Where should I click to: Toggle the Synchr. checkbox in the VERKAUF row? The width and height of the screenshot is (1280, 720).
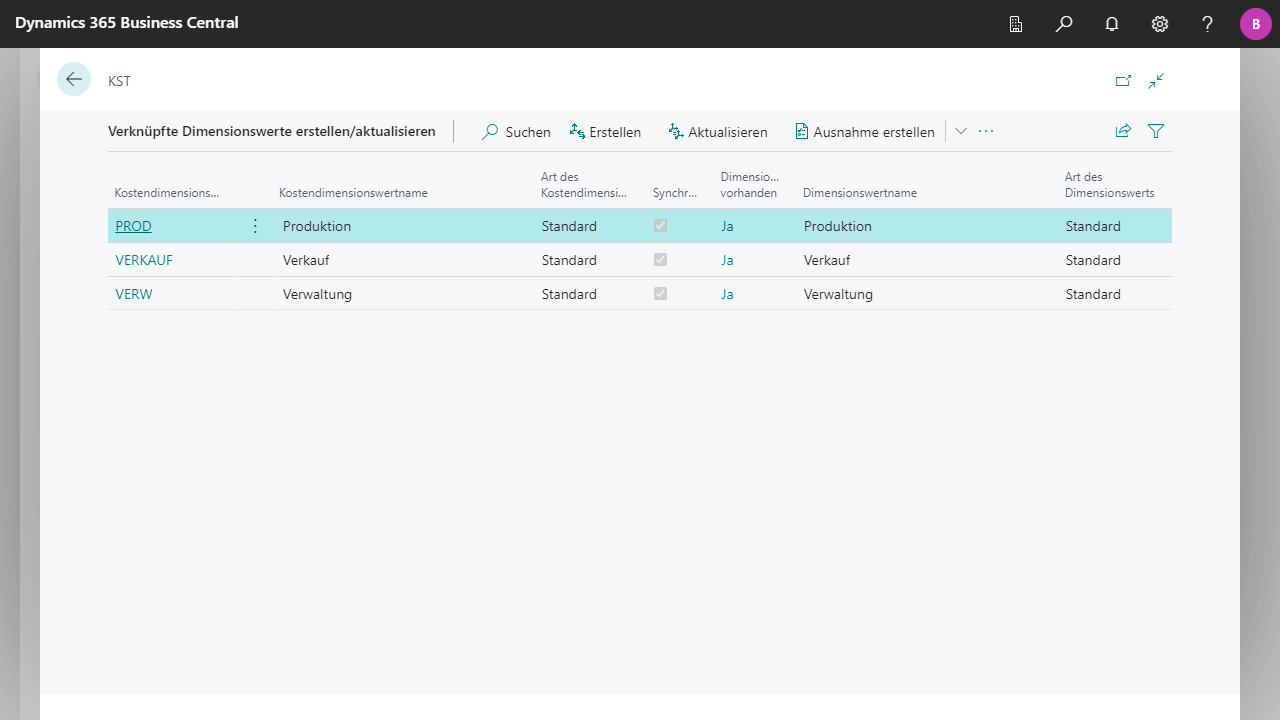660,260
